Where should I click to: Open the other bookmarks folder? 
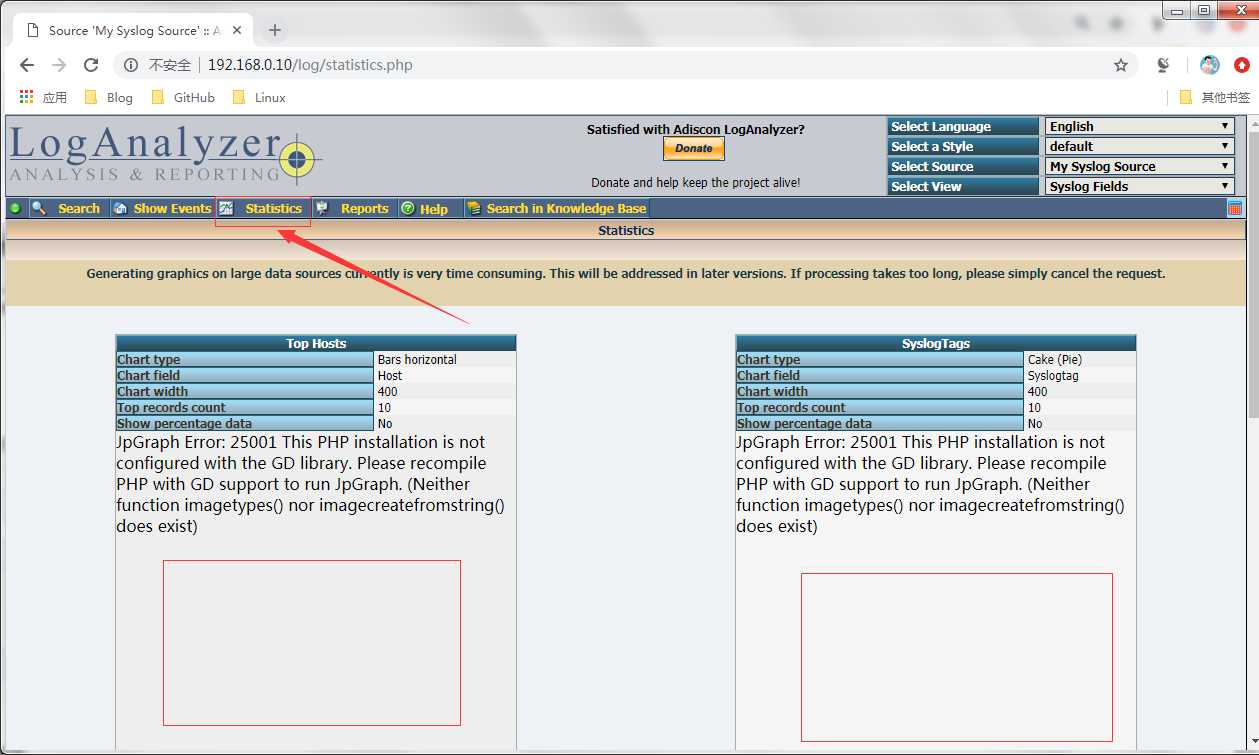tap(1215, 97)
